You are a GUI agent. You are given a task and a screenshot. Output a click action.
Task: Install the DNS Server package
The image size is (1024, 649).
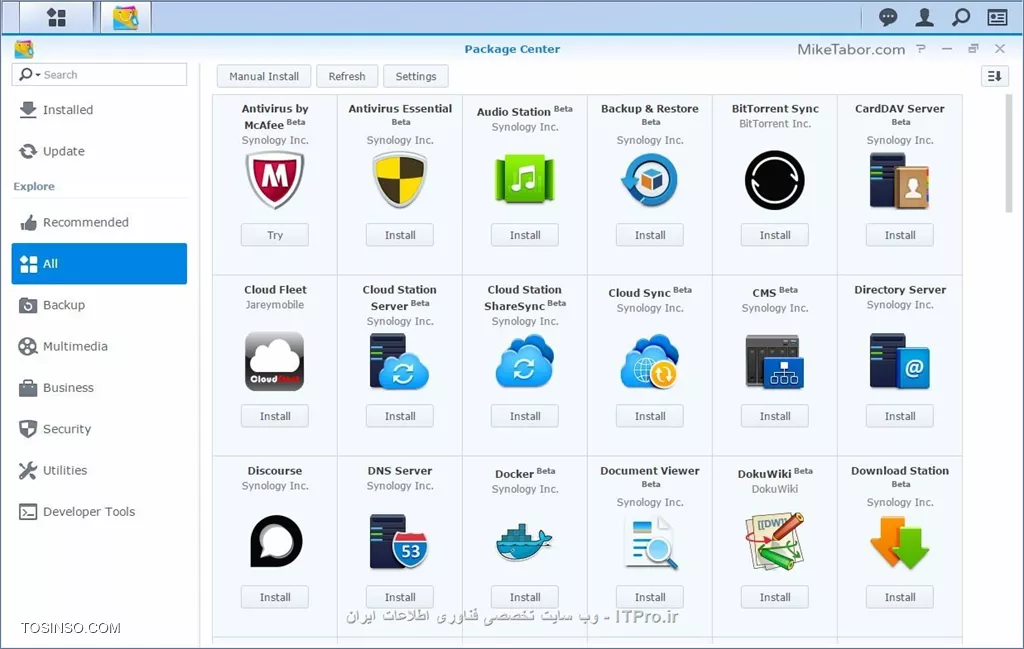[400, 597]
